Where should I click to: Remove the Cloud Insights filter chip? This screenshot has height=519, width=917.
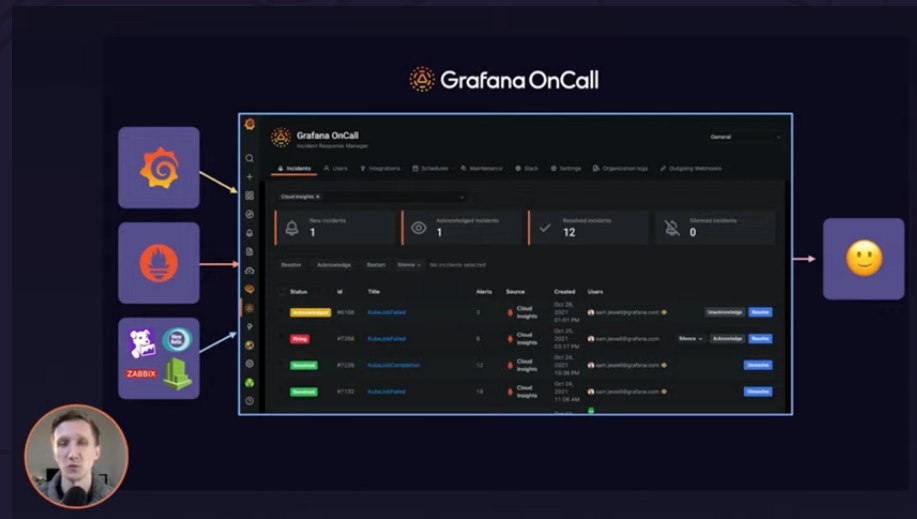point(318,197)
